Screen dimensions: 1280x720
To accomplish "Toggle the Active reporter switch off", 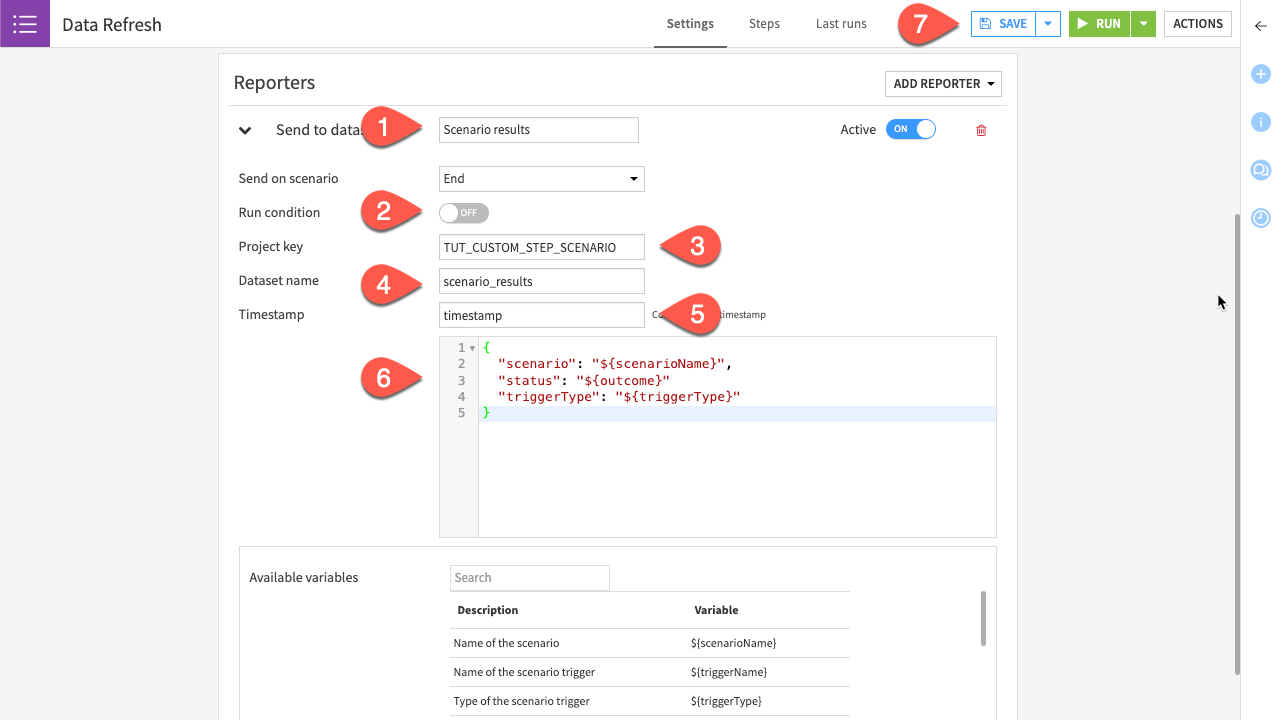I will coord(911,130).
